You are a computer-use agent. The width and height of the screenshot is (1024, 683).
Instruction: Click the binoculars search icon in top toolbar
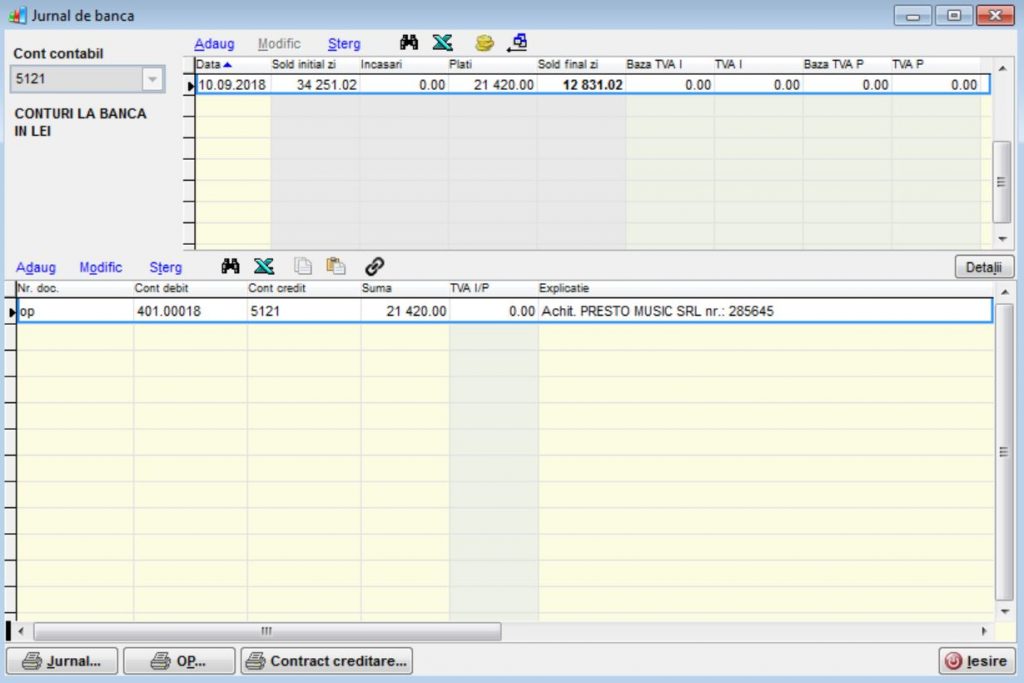pyautogui.click(x=409, y=43)
